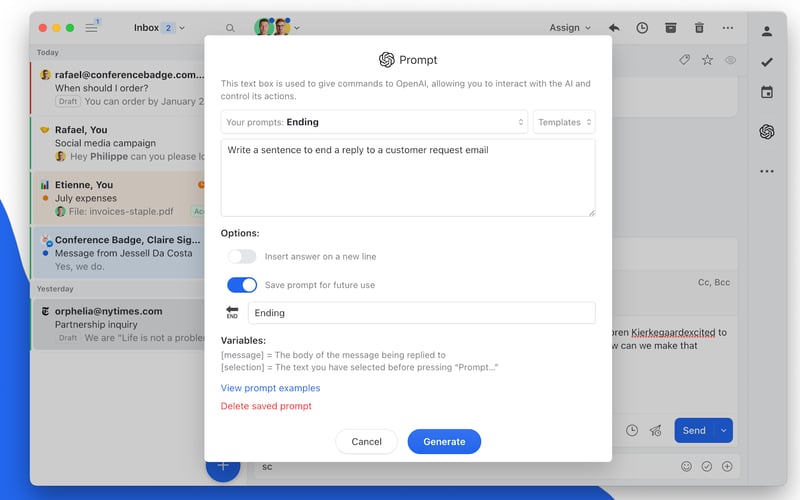Click the Draft badge under When should I order
Screen dimensions: 800x500
[x=68, y=102]
